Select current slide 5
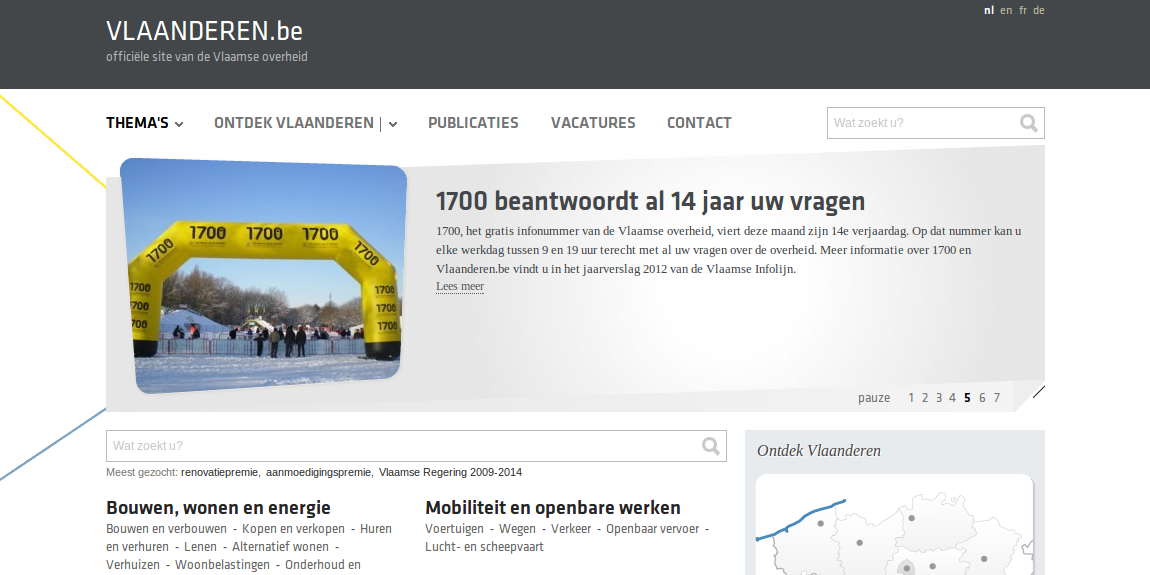Viewport: 1150px width, 575px height. click(x=967, y=398)
